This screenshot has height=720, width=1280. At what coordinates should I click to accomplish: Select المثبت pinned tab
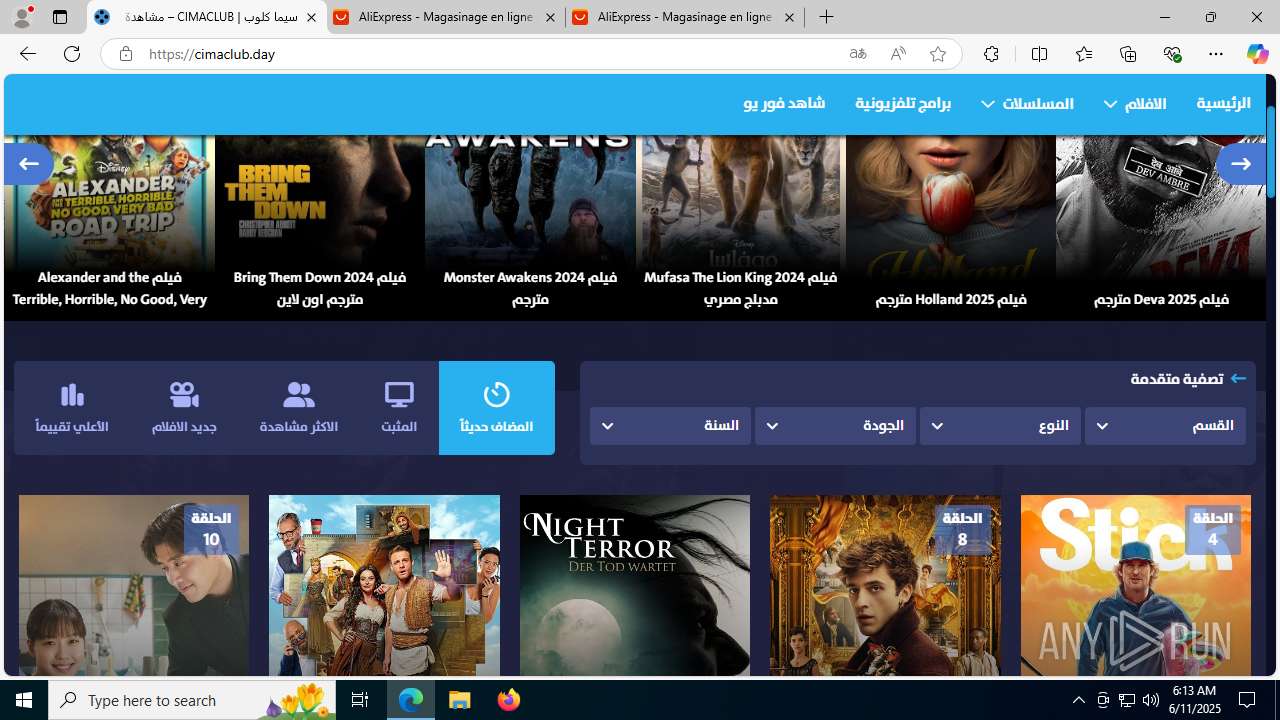click(x=399, y=408)
